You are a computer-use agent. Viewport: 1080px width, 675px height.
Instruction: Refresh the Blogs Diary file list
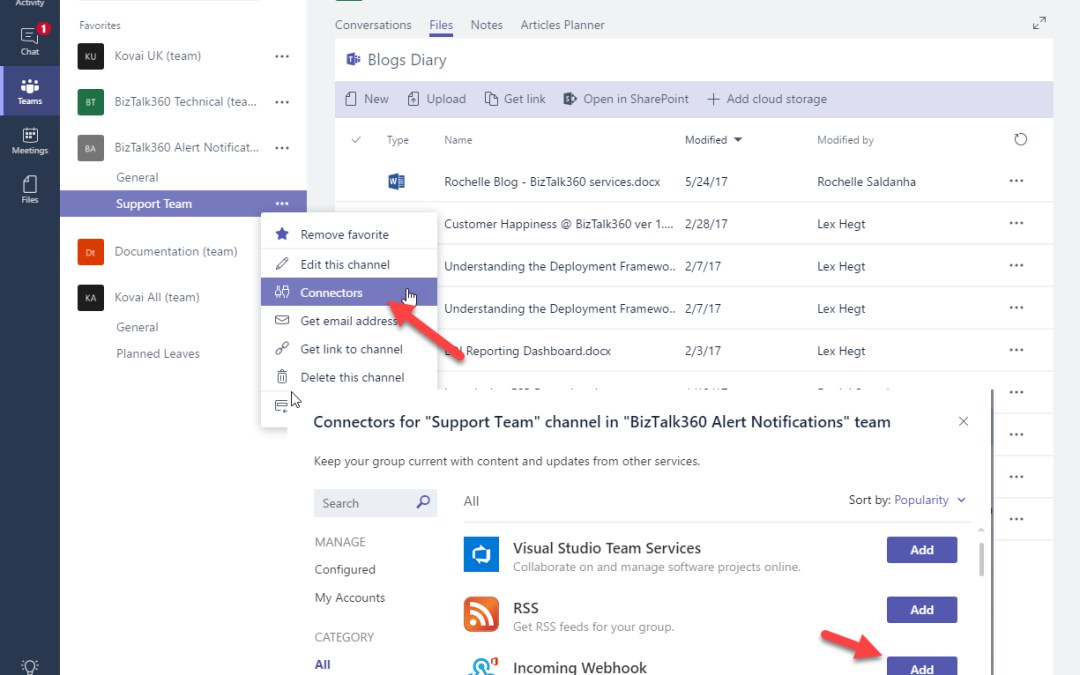pos(1021,139)
